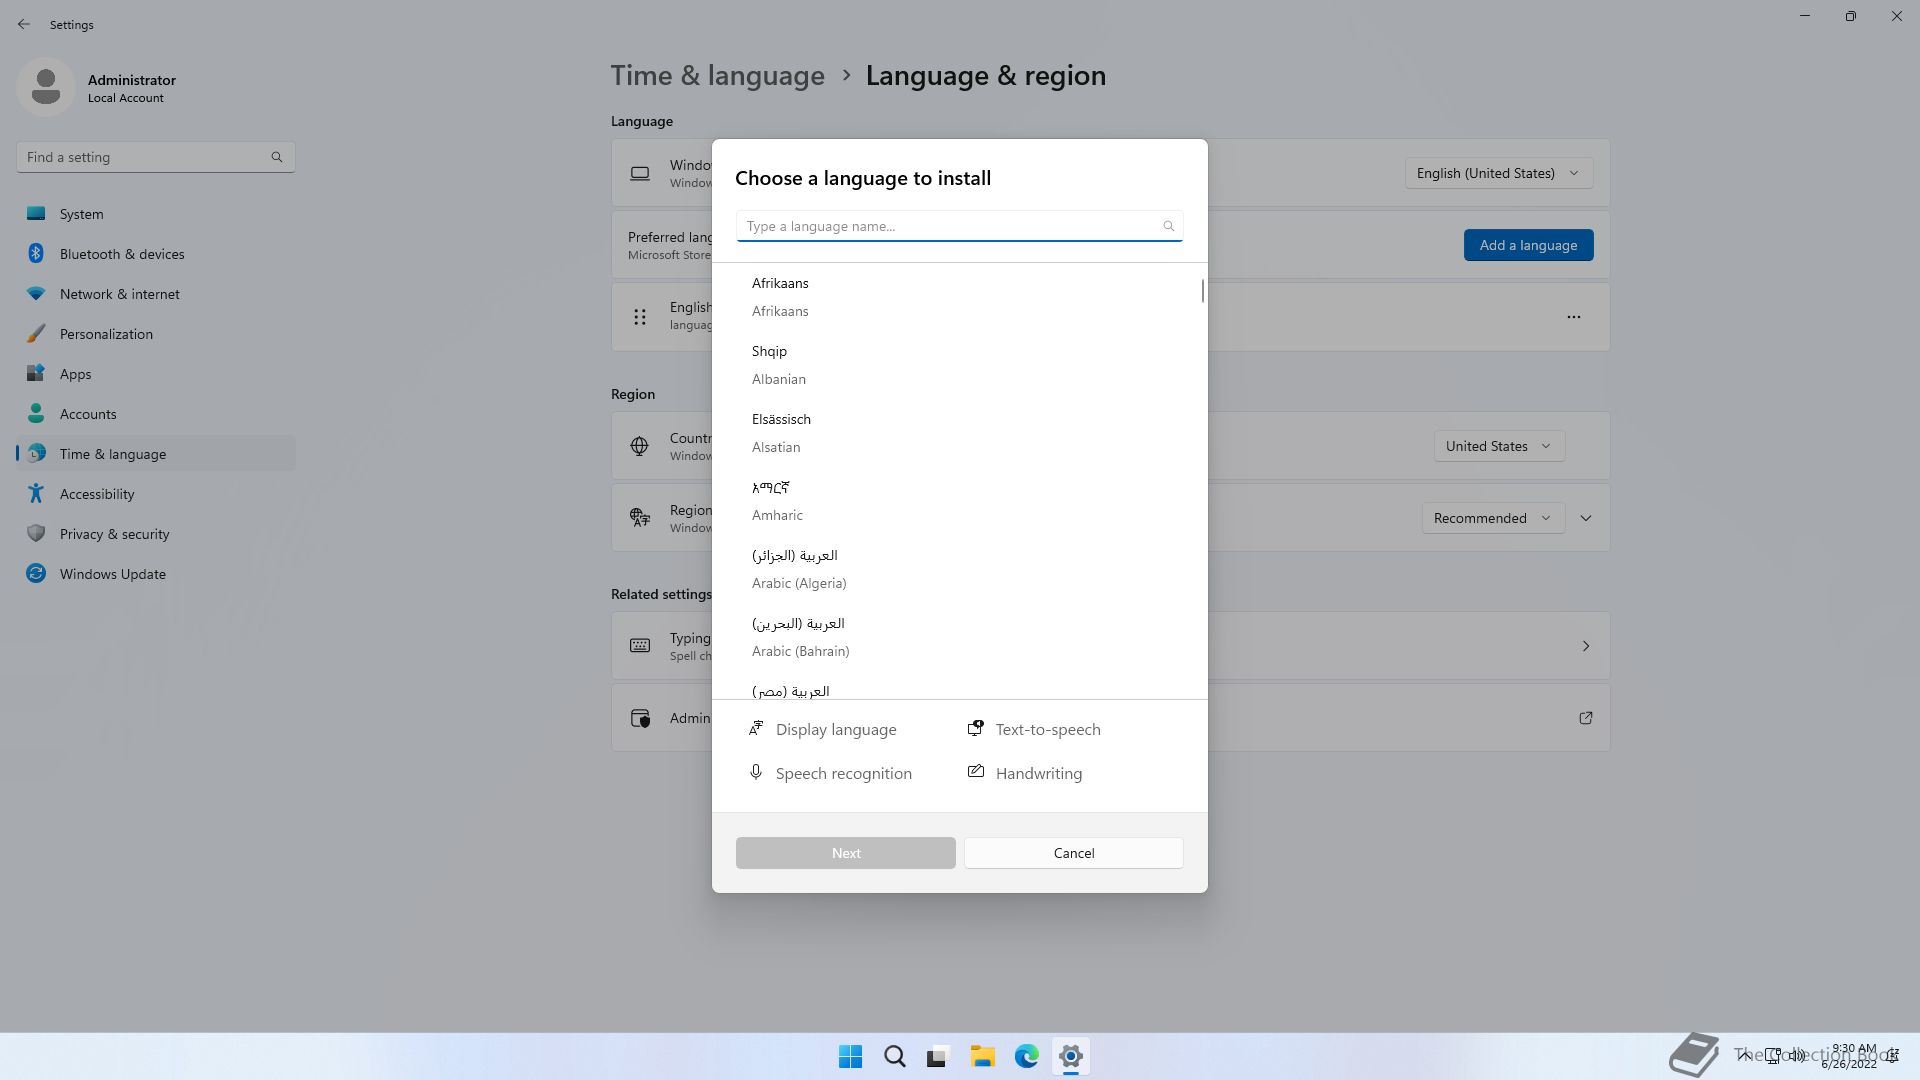Expand the Regional format section chevron
1920x1080 pixels.
tap(1585, 518)
